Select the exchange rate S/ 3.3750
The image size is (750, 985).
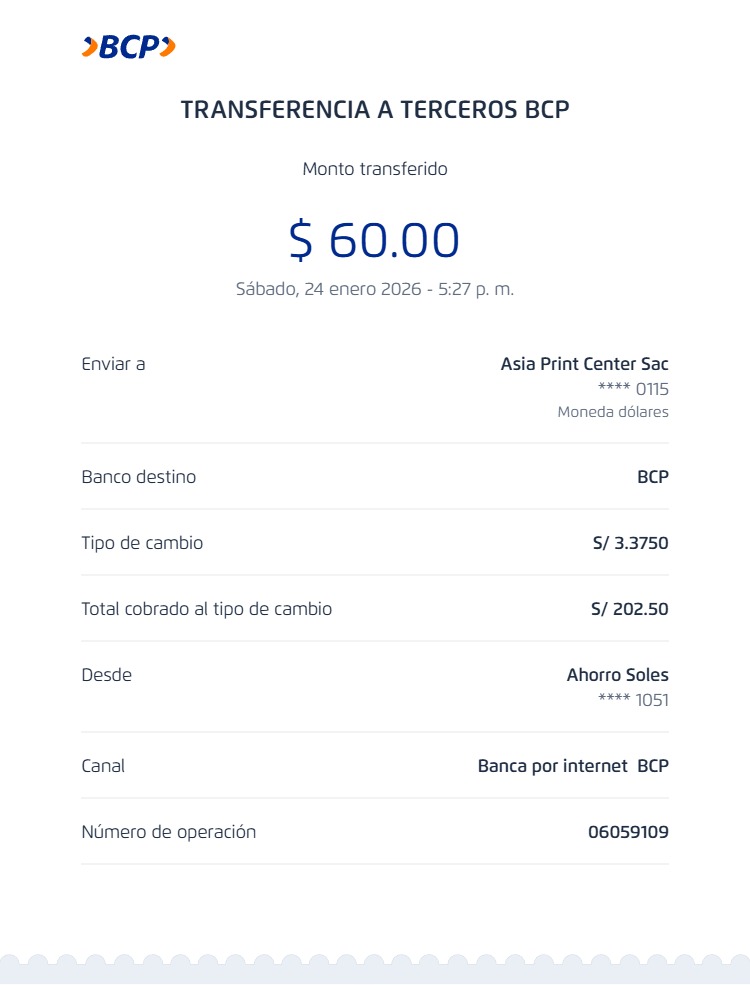(x=630, y=544)
